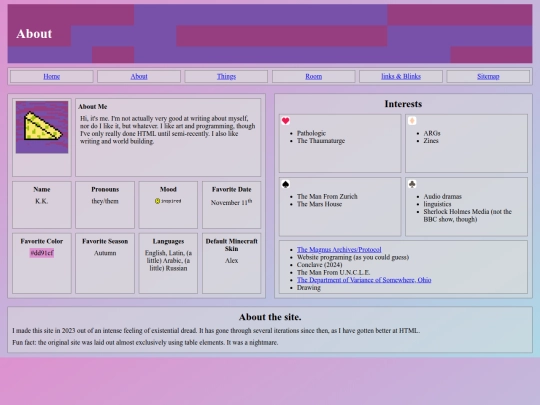The image size is (540, 405).
Task: Open the Home navigation link
Action: [52, 76]
